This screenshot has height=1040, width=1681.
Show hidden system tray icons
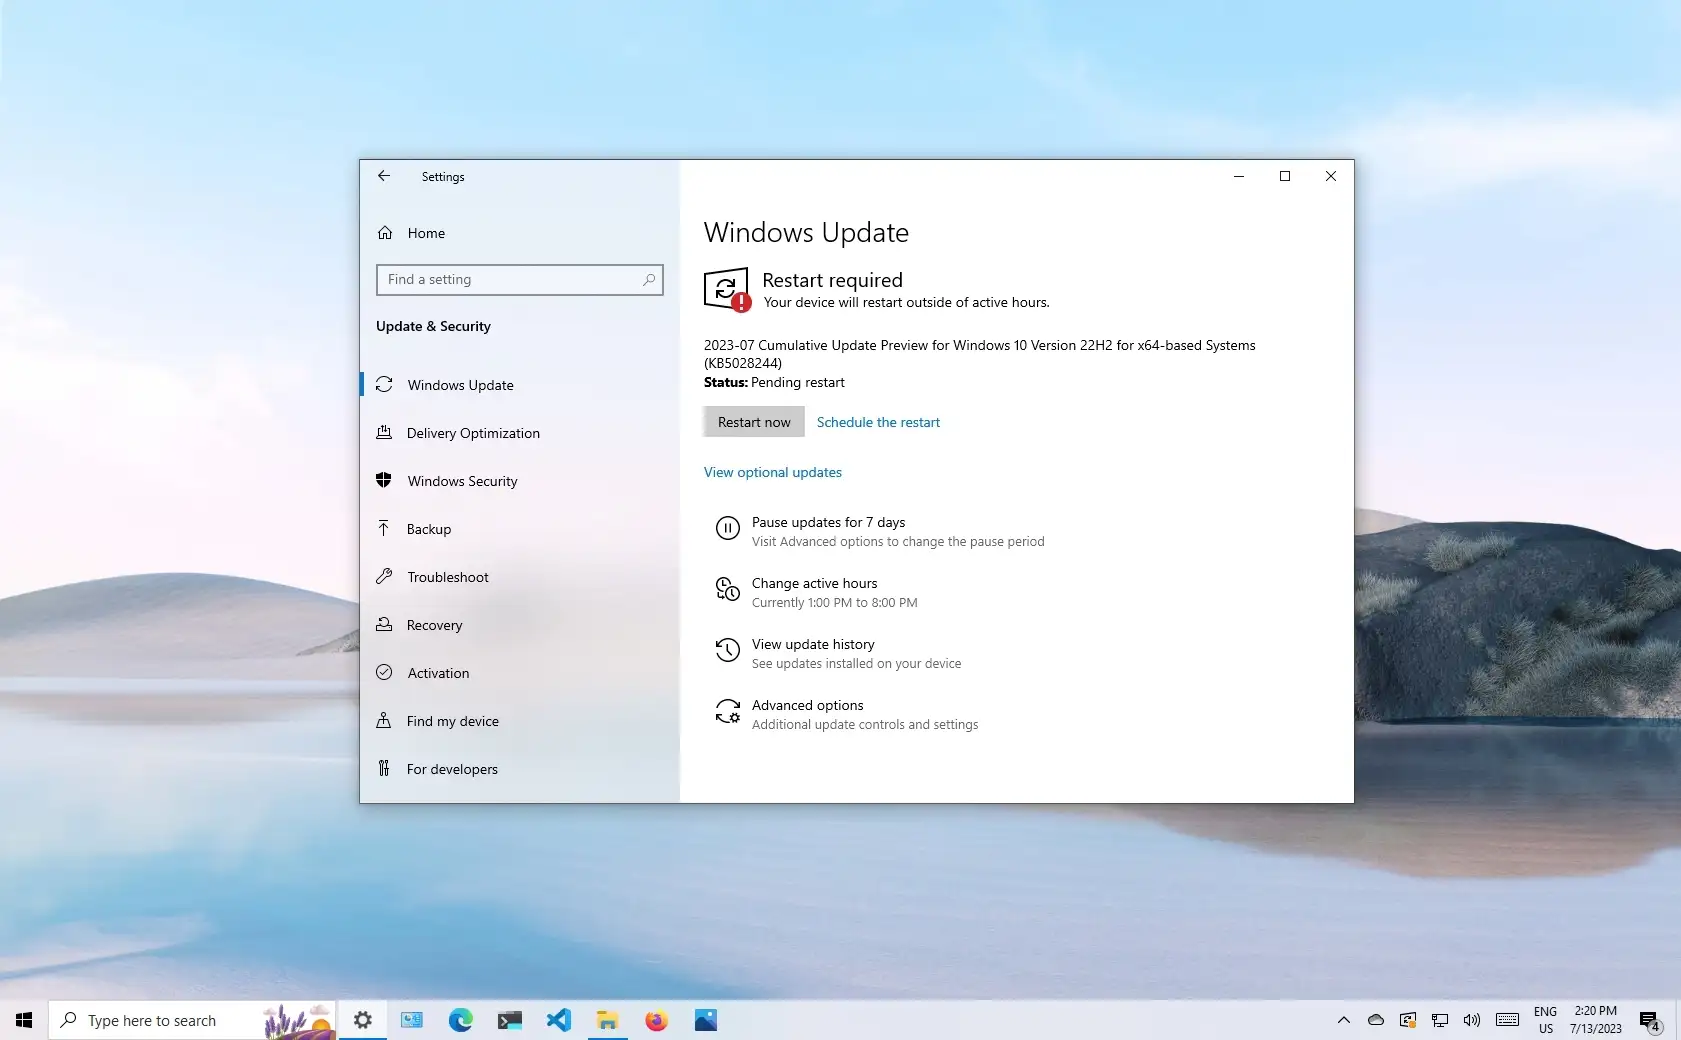coord(1344,1020)
